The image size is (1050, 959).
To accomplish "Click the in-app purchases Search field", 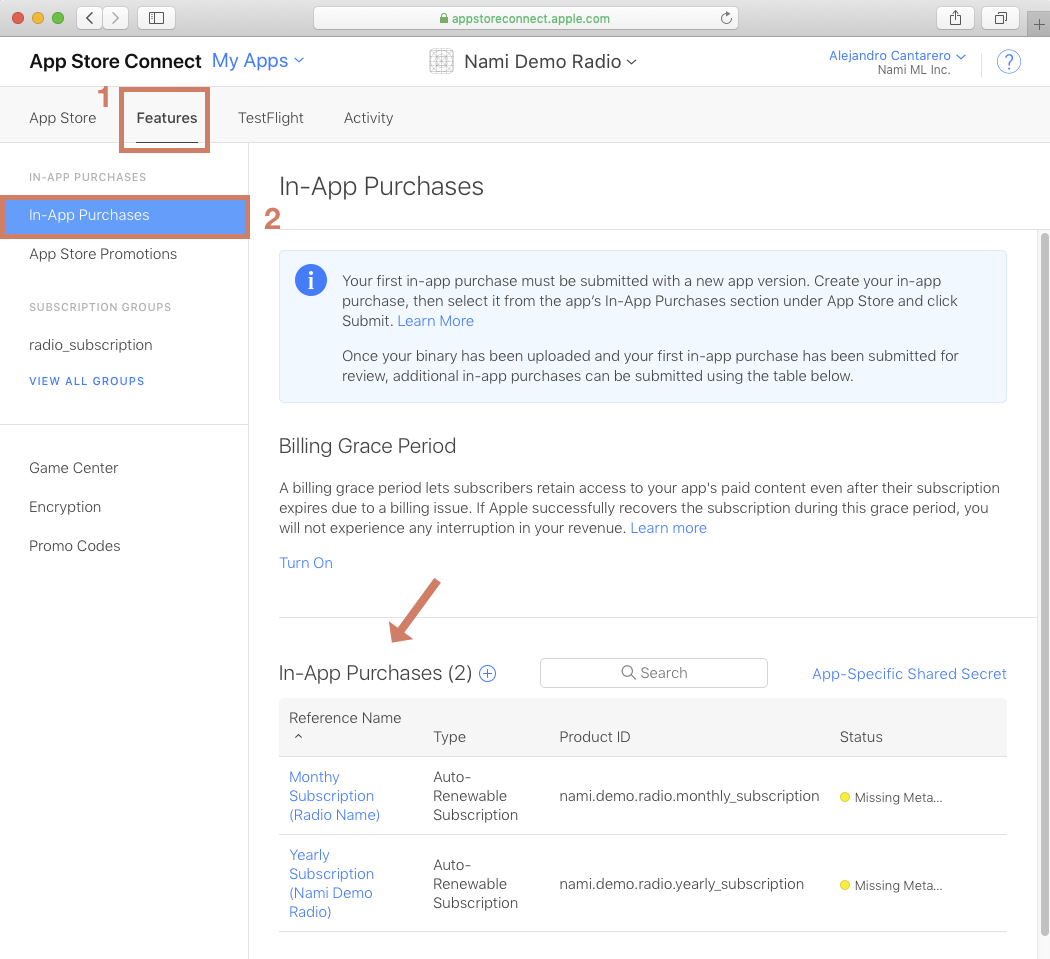I will pos(654,672).
